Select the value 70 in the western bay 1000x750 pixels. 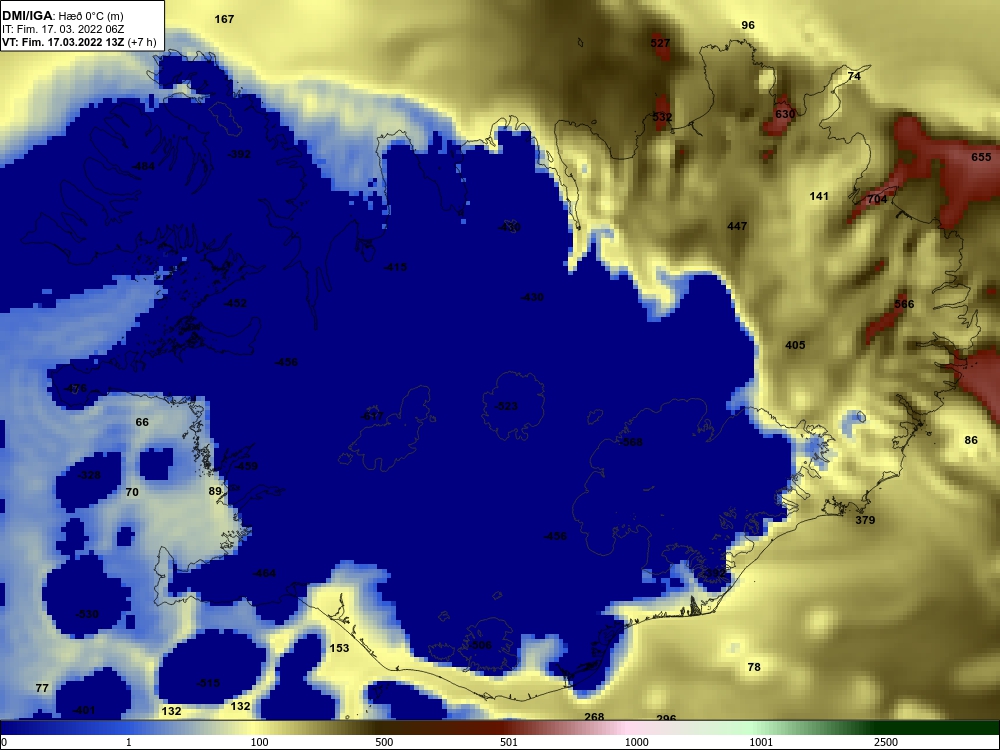132,492
